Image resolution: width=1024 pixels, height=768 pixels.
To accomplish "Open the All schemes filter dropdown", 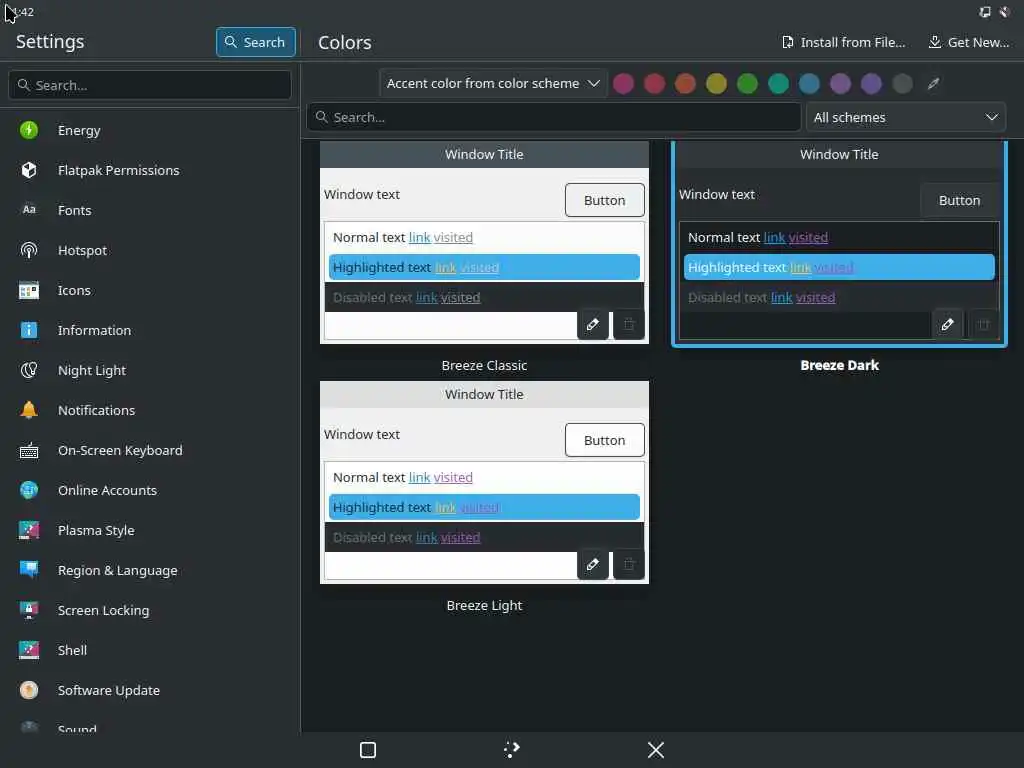I will [906, 118].
